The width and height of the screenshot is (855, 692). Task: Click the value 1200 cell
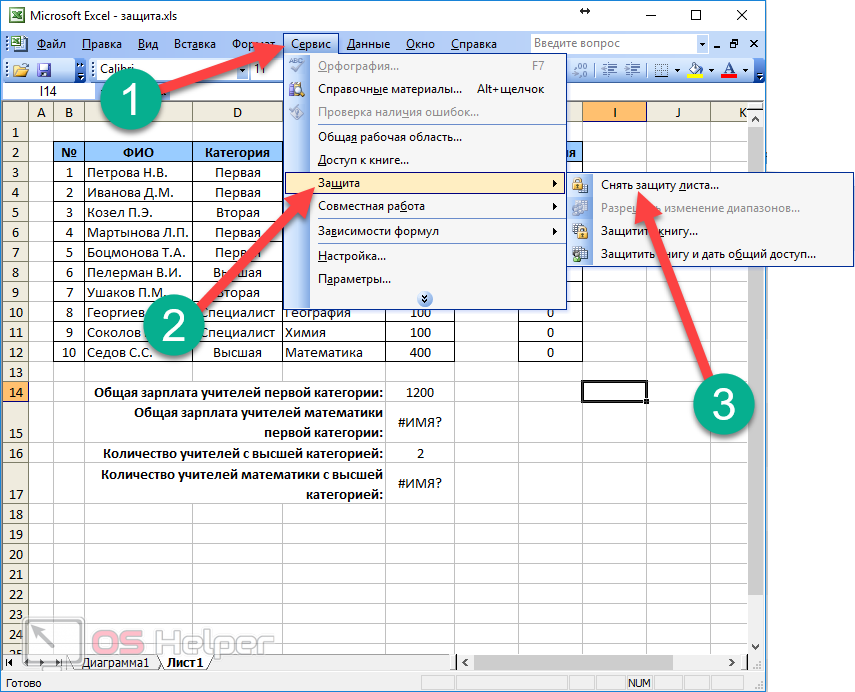pos(420,393)
